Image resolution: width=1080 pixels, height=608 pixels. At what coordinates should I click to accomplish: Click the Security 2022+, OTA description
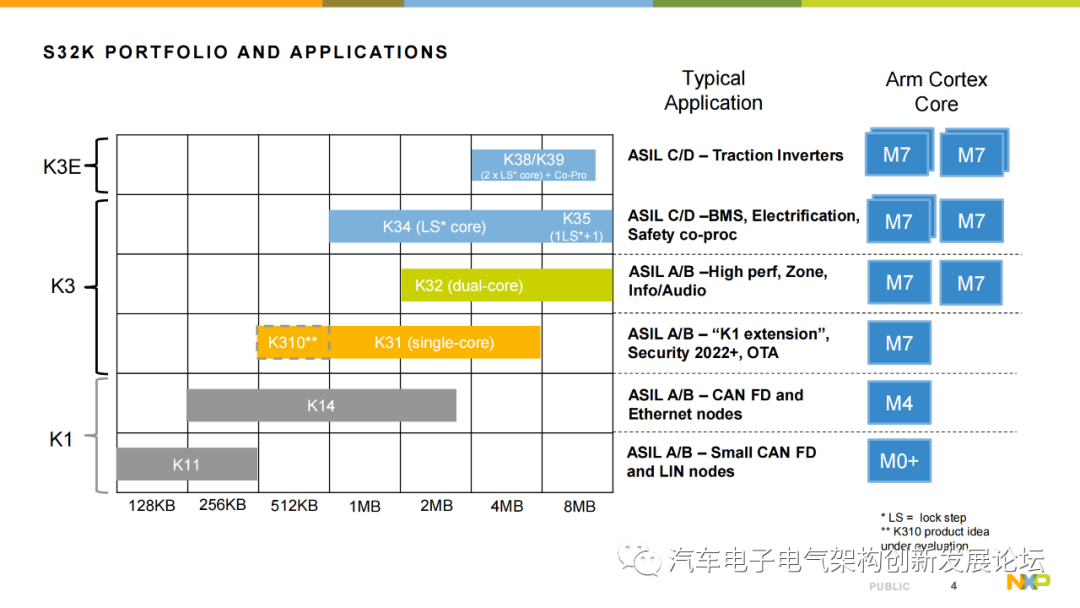(728, 343)
